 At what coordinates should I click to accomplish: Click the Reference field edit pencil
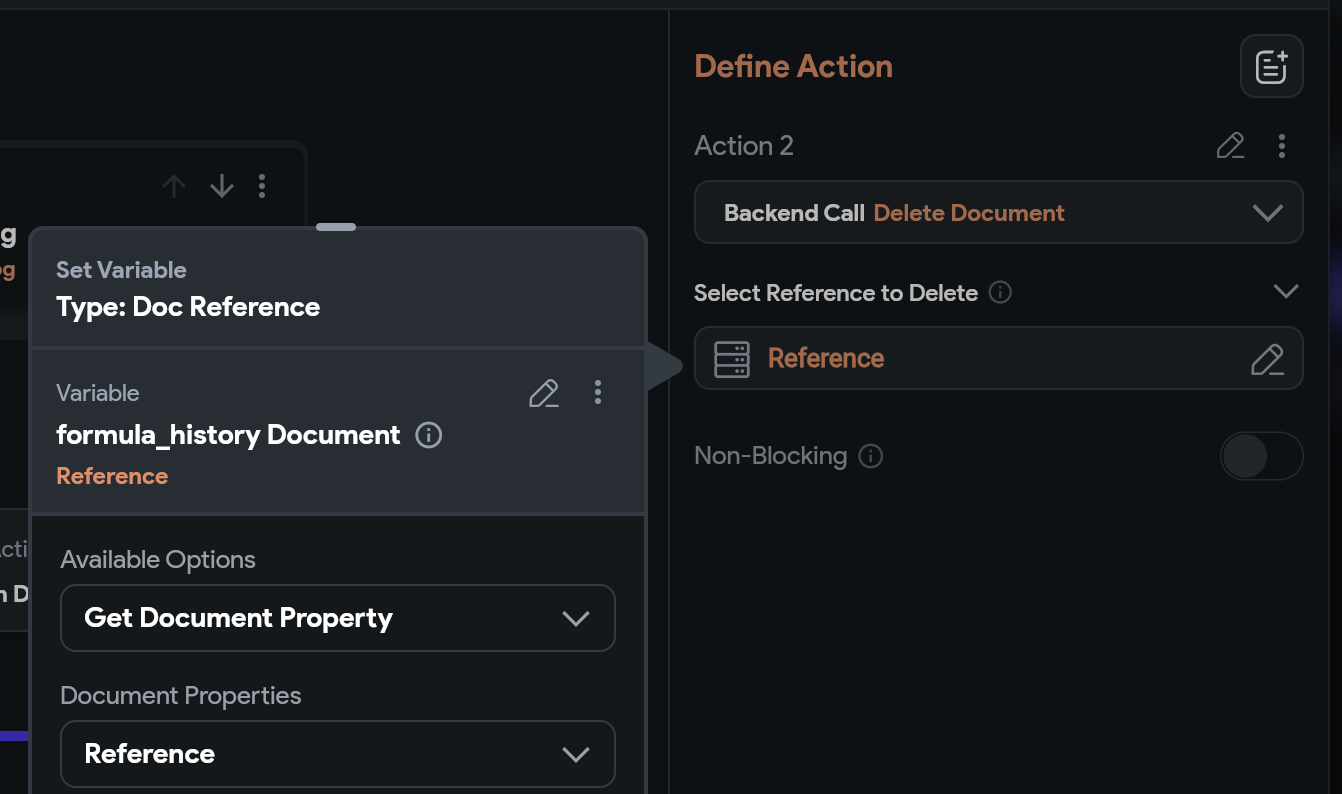coord(1267,359)
